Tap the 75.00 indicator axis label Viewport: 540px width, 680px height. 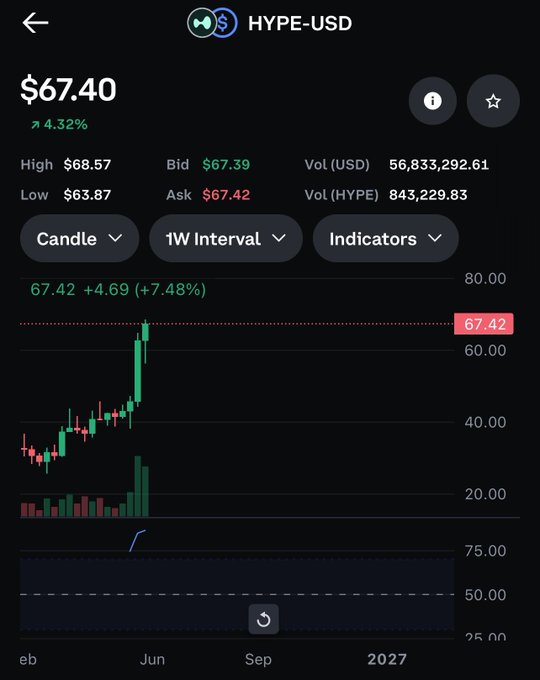click(x=485, y=551)
